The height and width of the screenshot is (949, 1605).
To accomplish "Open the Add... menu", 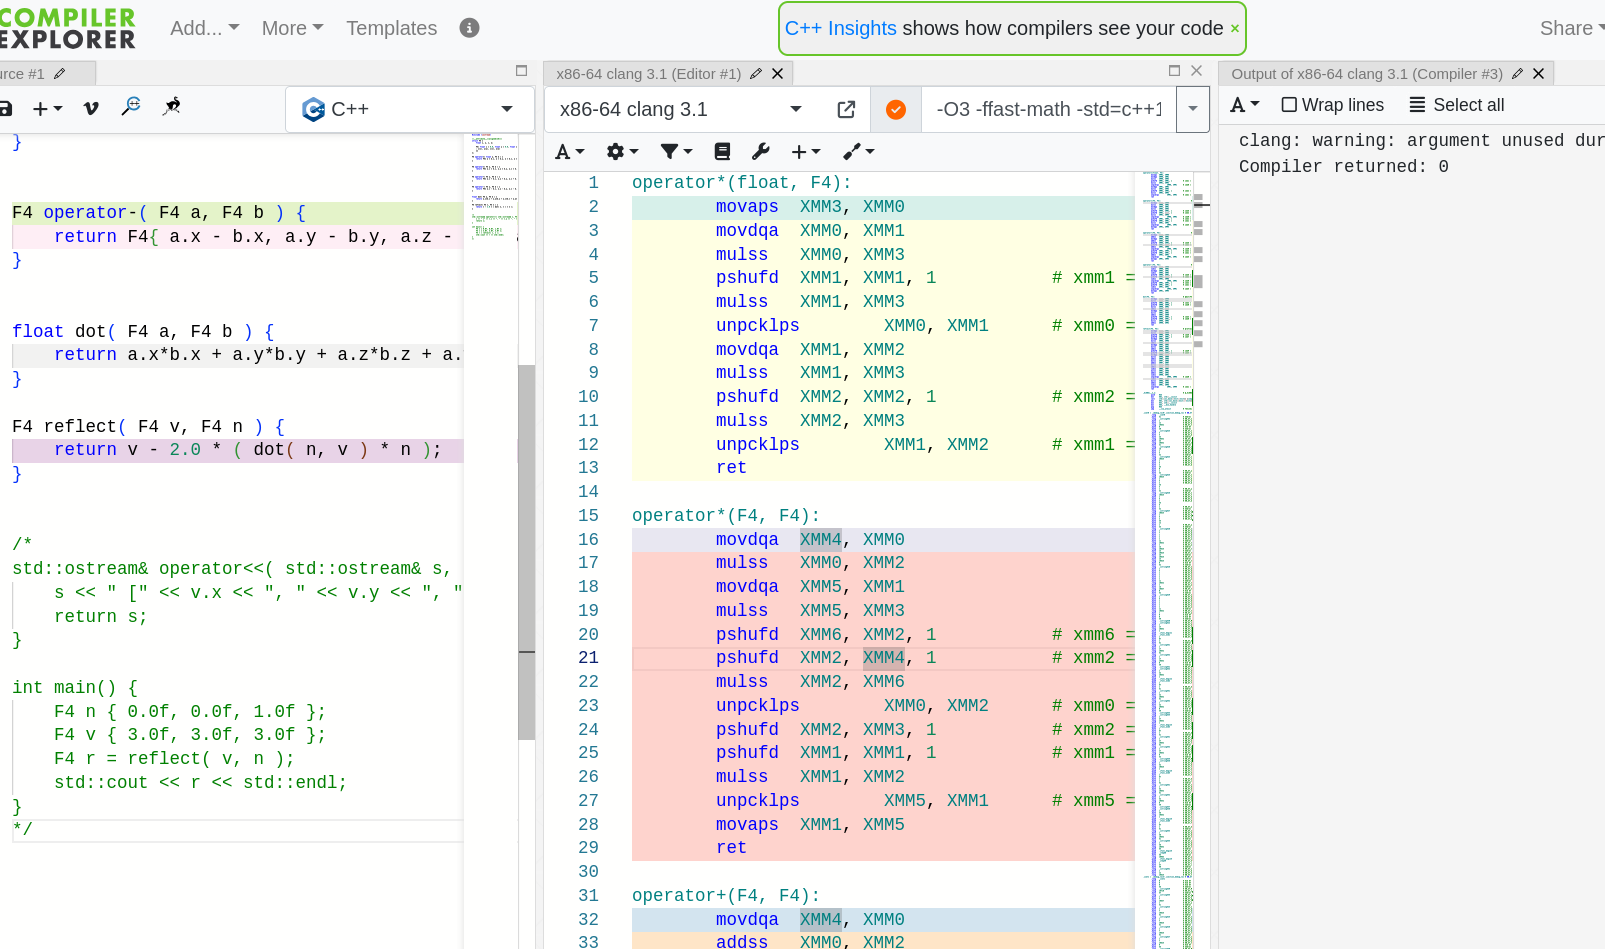I will click(204, 28).
